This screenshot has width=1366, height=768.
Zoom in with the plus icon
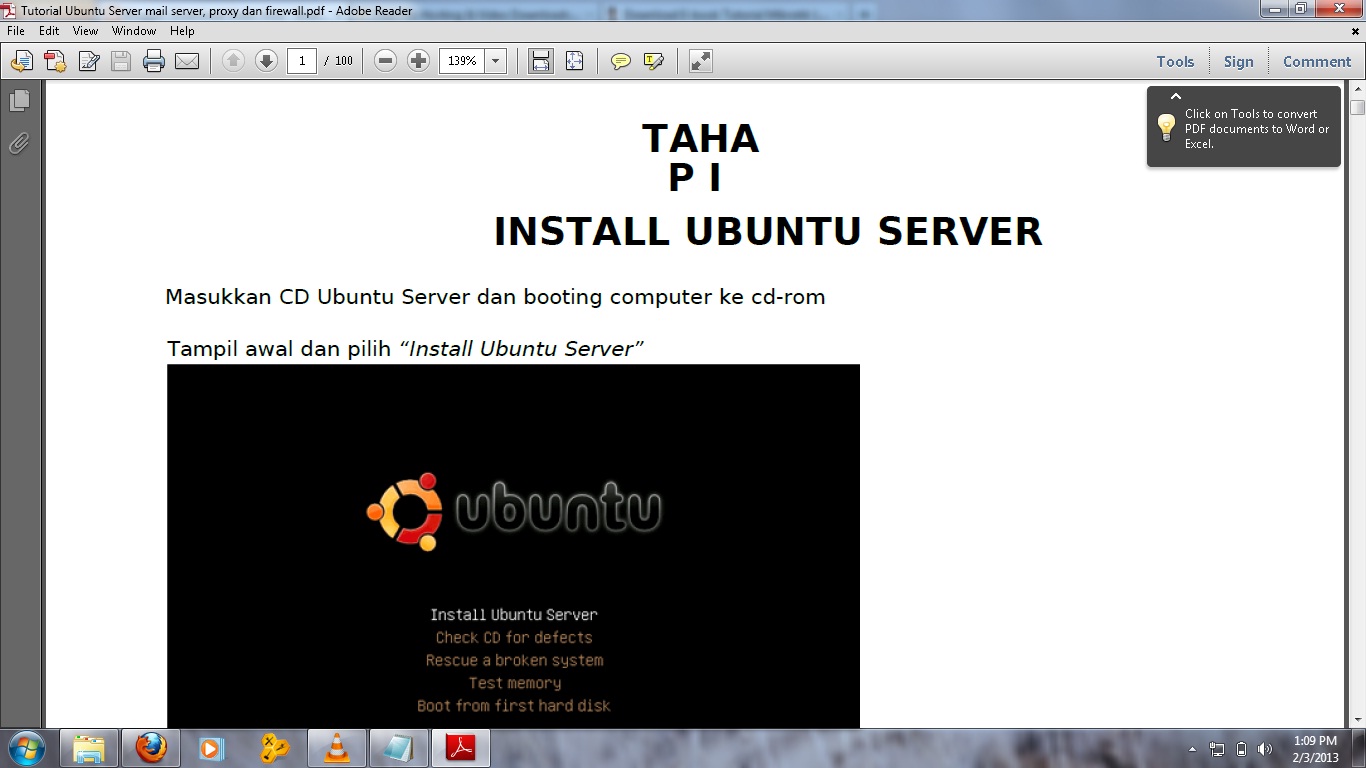(419, 61)
